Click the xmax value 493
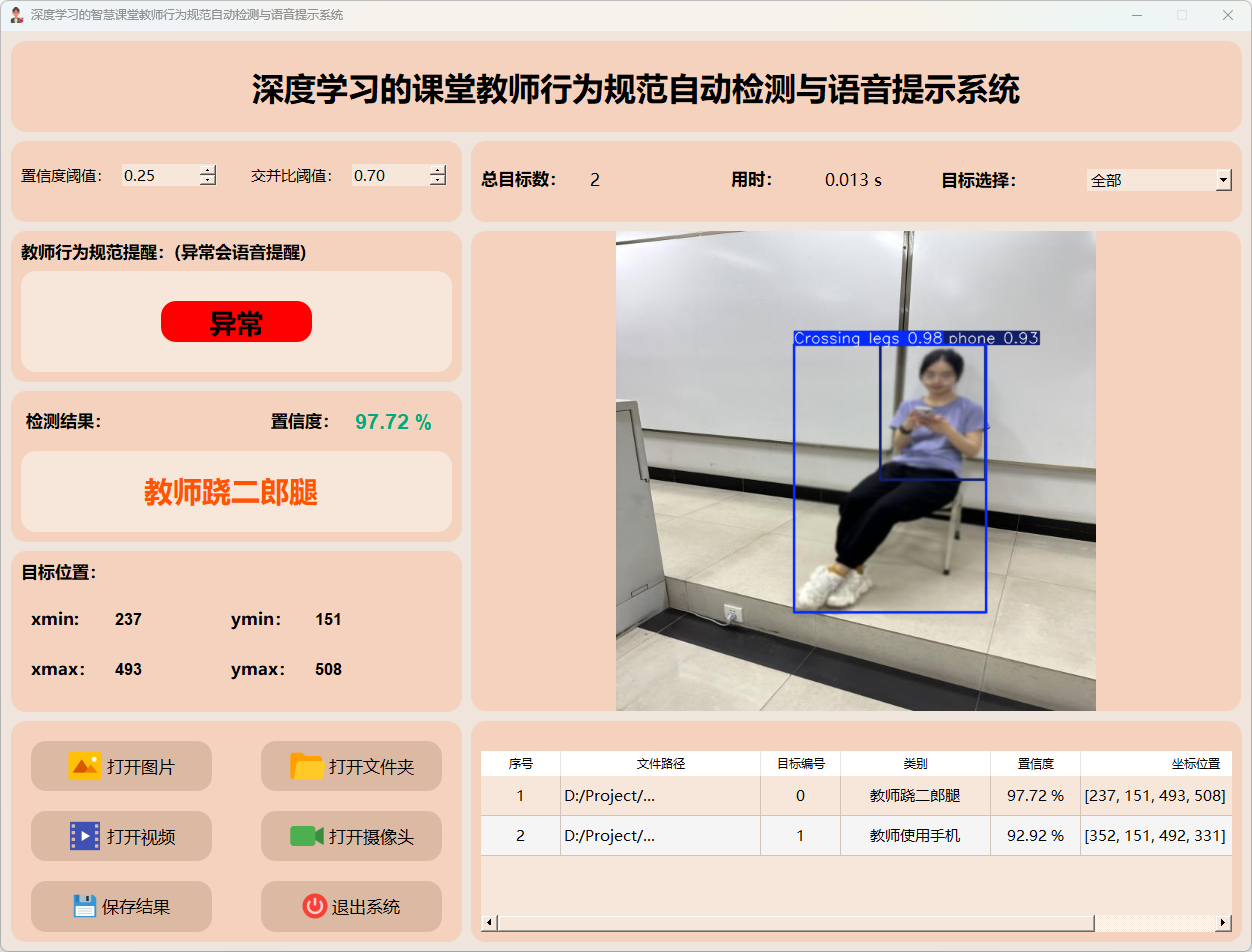Screen dimensions: 1252x952 coord(128,669)
